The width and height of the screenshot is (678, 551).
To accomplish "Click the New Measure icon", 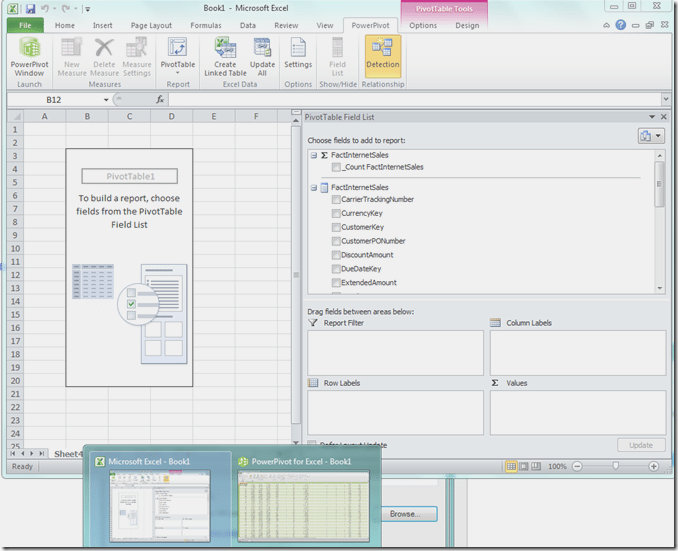I will [72, 48].
